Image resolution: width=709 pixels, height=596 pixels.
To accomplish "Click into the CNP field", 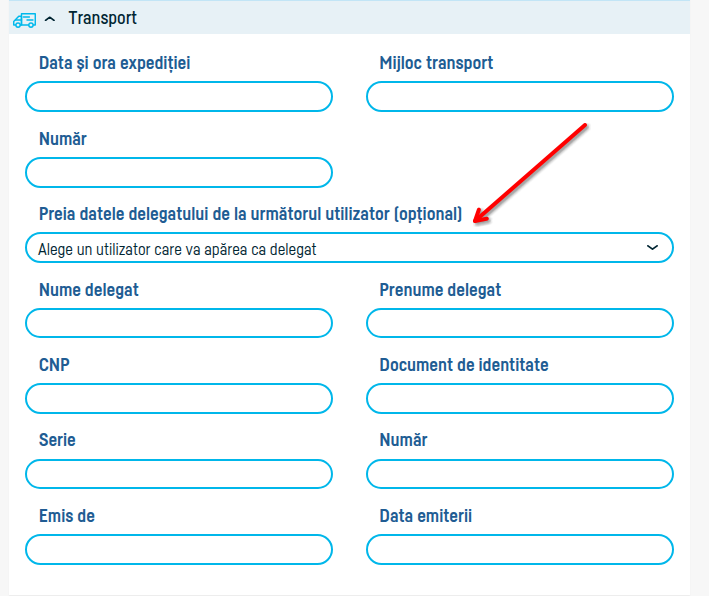I will tap(179, 398).
